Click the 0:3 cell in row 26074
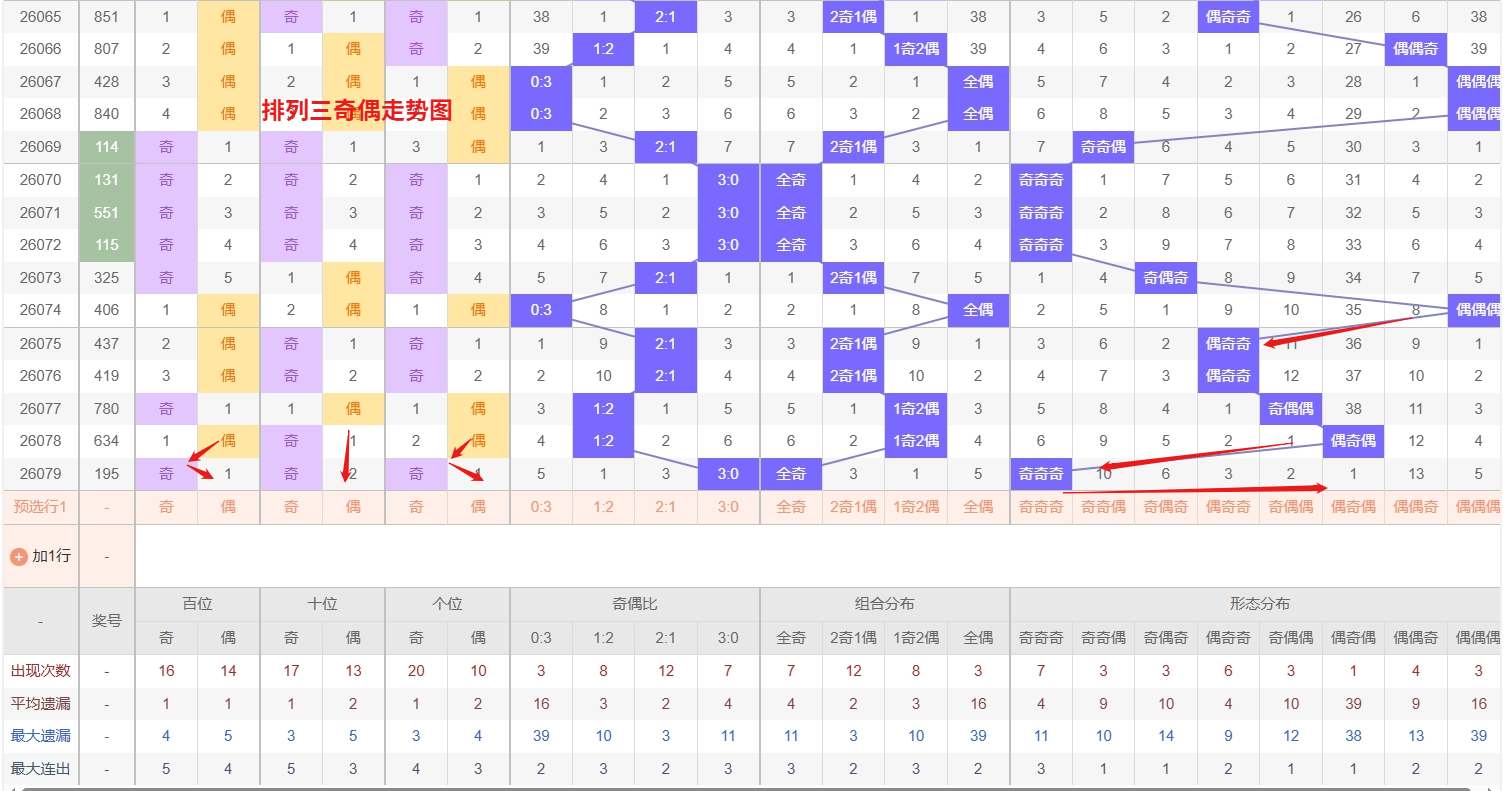Screen dimensions: 1505x791 point(541,310)
